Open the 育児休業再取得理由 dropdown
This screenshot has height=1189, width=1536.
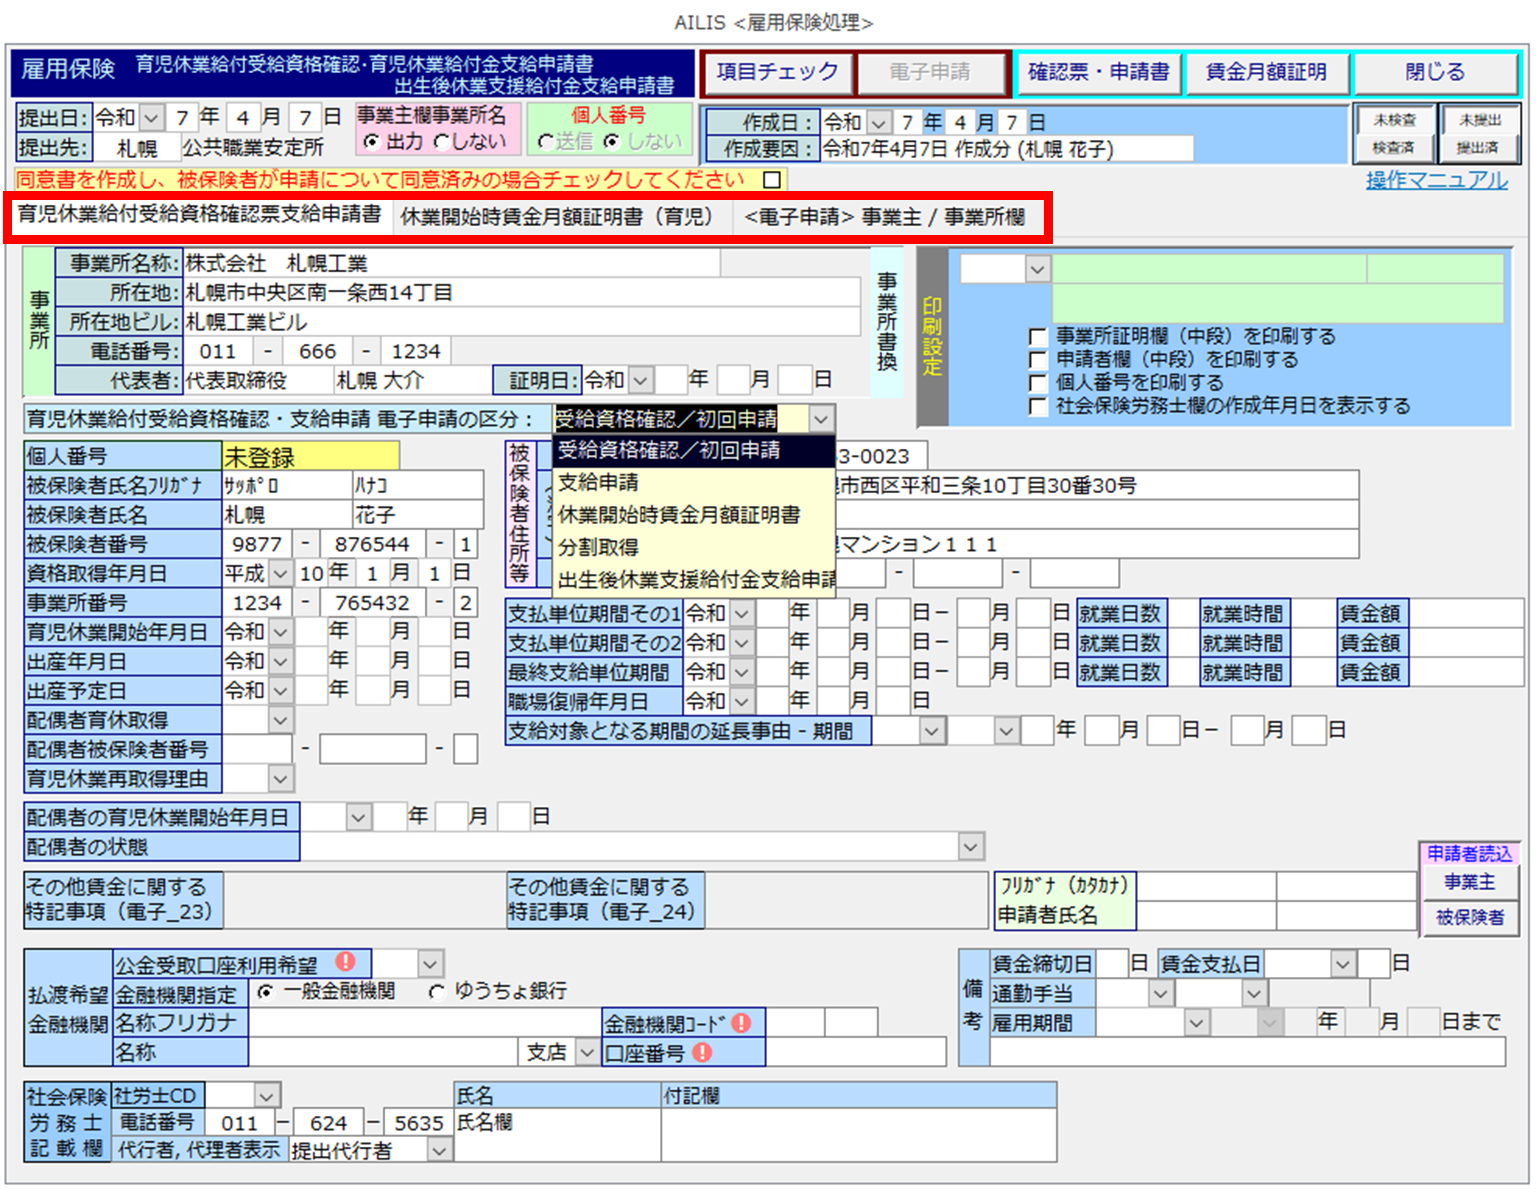coord(281,779)
